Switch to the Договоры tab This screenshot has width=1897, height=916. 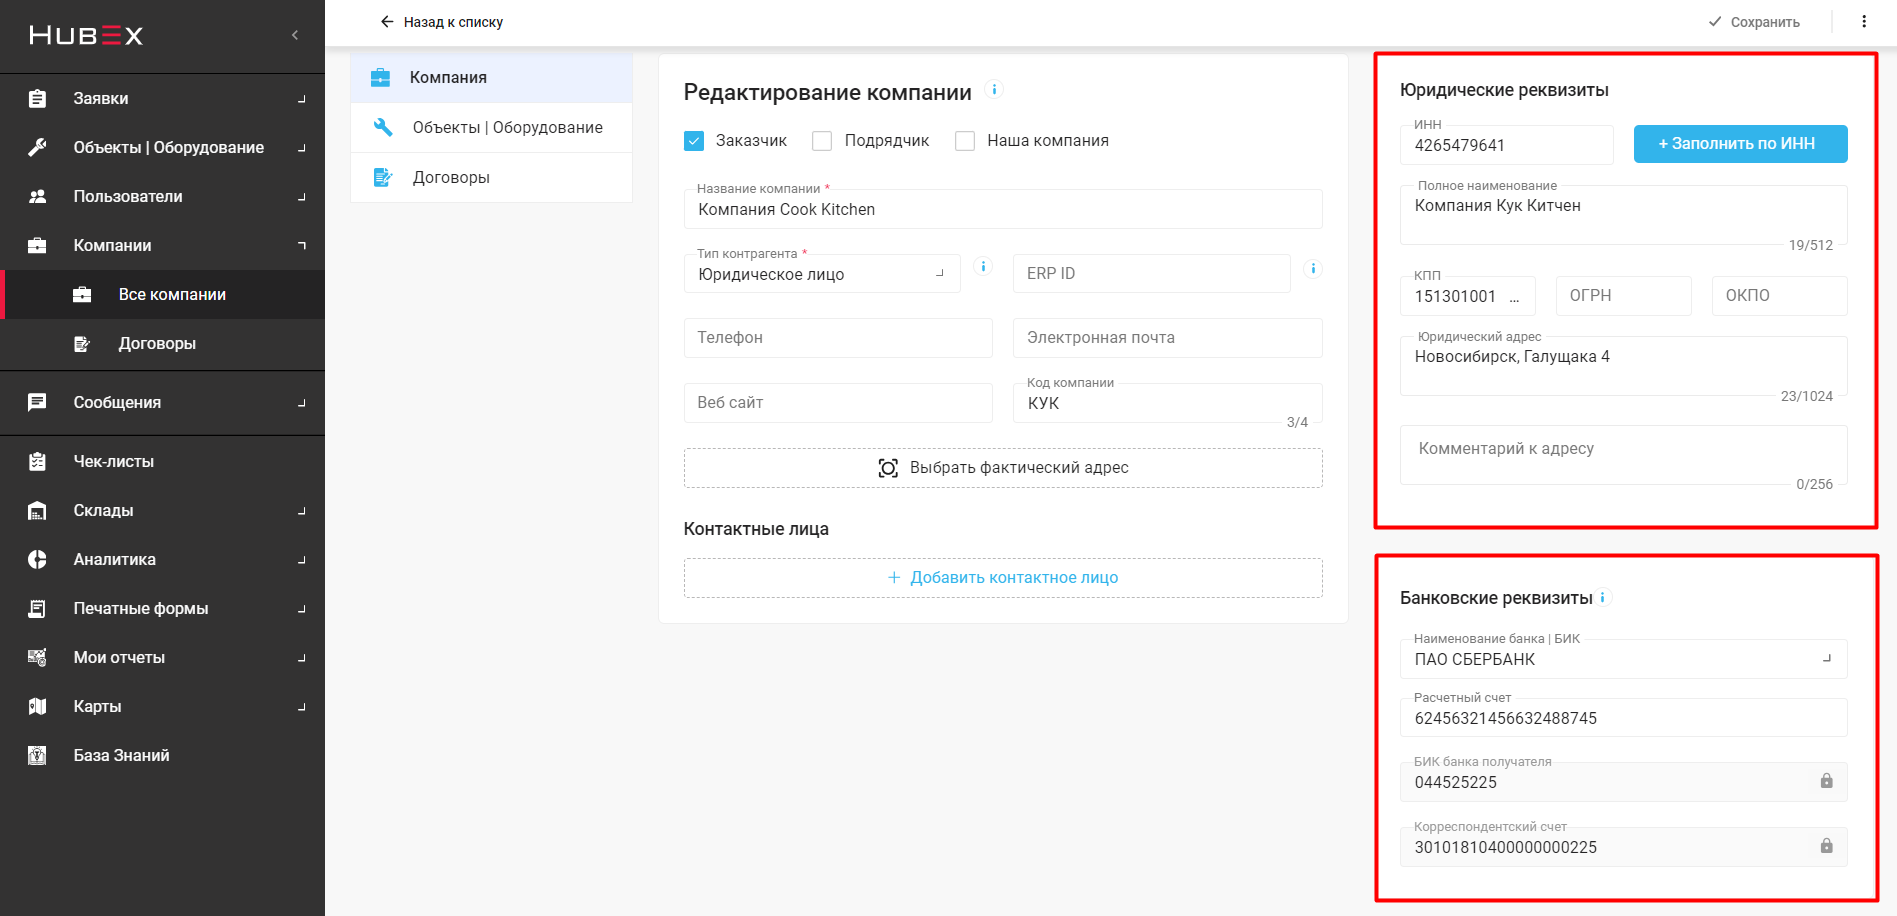pos(451,177)
